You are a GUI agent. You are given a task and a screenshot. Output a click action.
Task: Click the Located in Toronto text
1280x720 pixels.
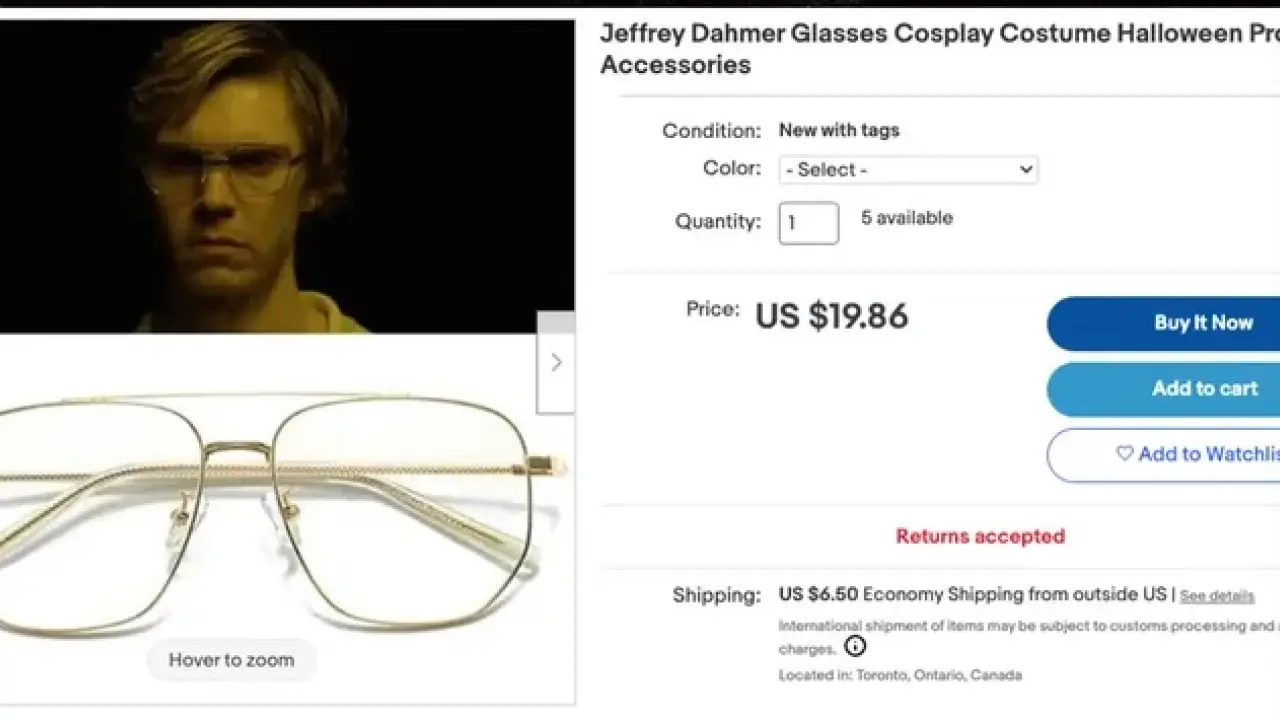pos(900,675)
